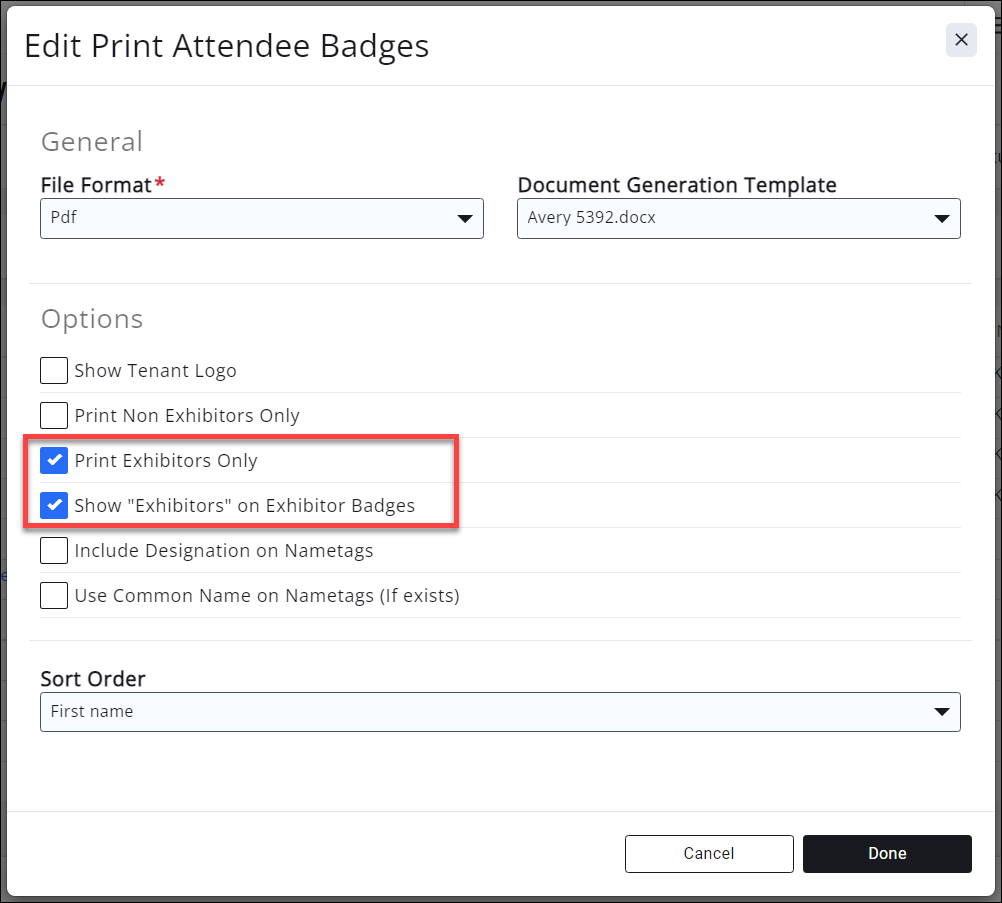Close the Edit Print Attendee Badges dialog
Screen dimensions: 1002x903
[961, 40]
